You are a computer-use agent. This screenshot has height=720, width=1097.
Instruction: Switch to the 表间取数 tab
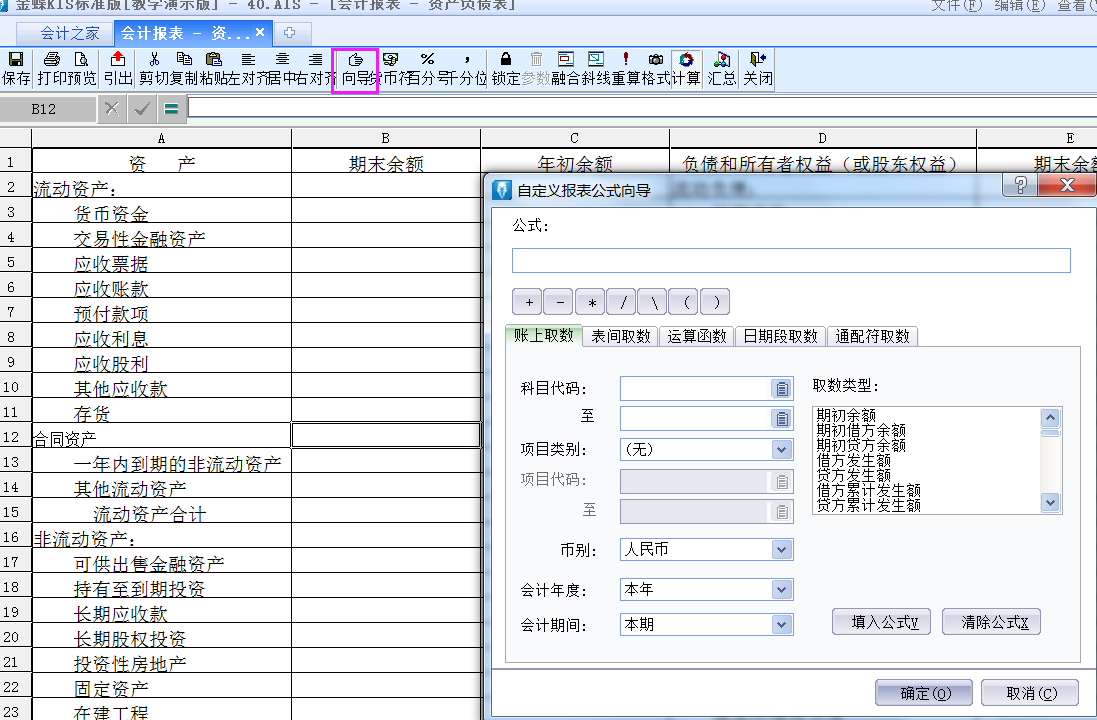click(x=620, y=336)
